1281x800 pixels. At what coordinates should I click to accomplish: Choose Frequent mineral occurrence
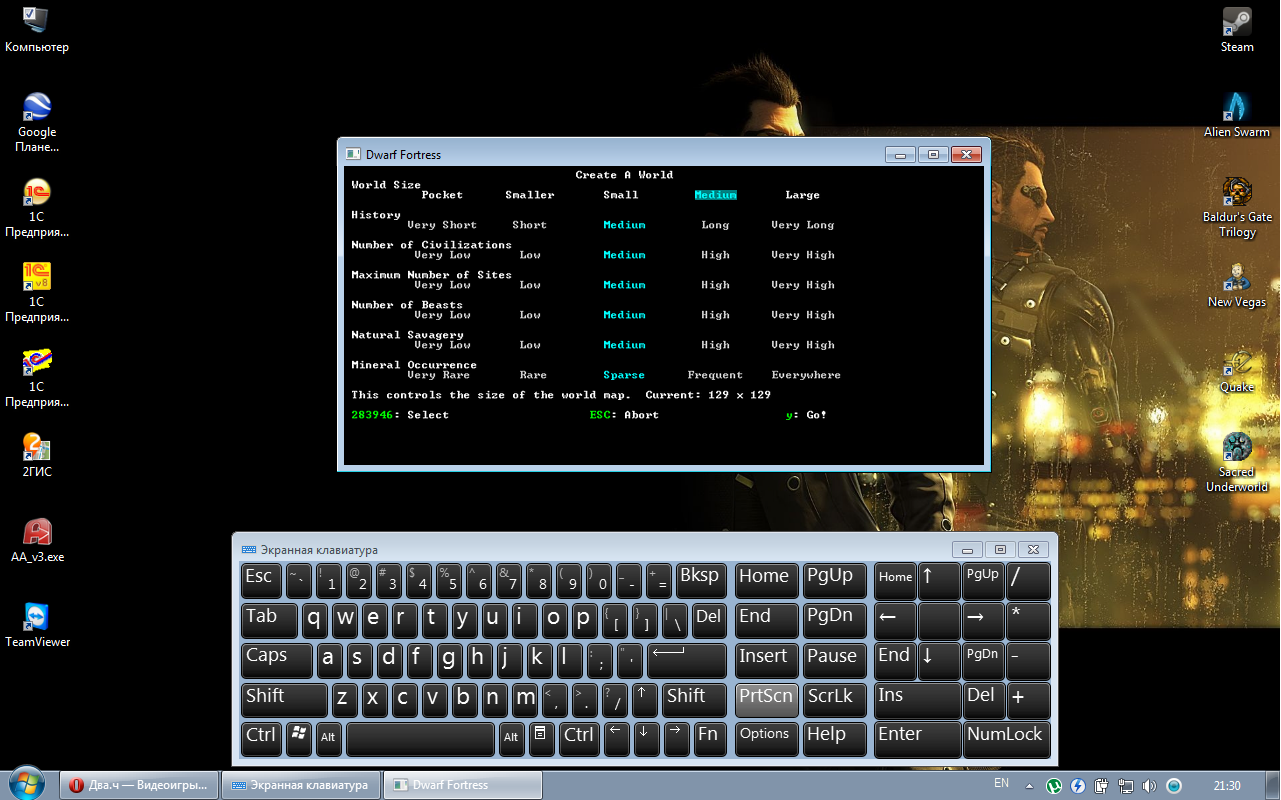(x=715, y=375)
